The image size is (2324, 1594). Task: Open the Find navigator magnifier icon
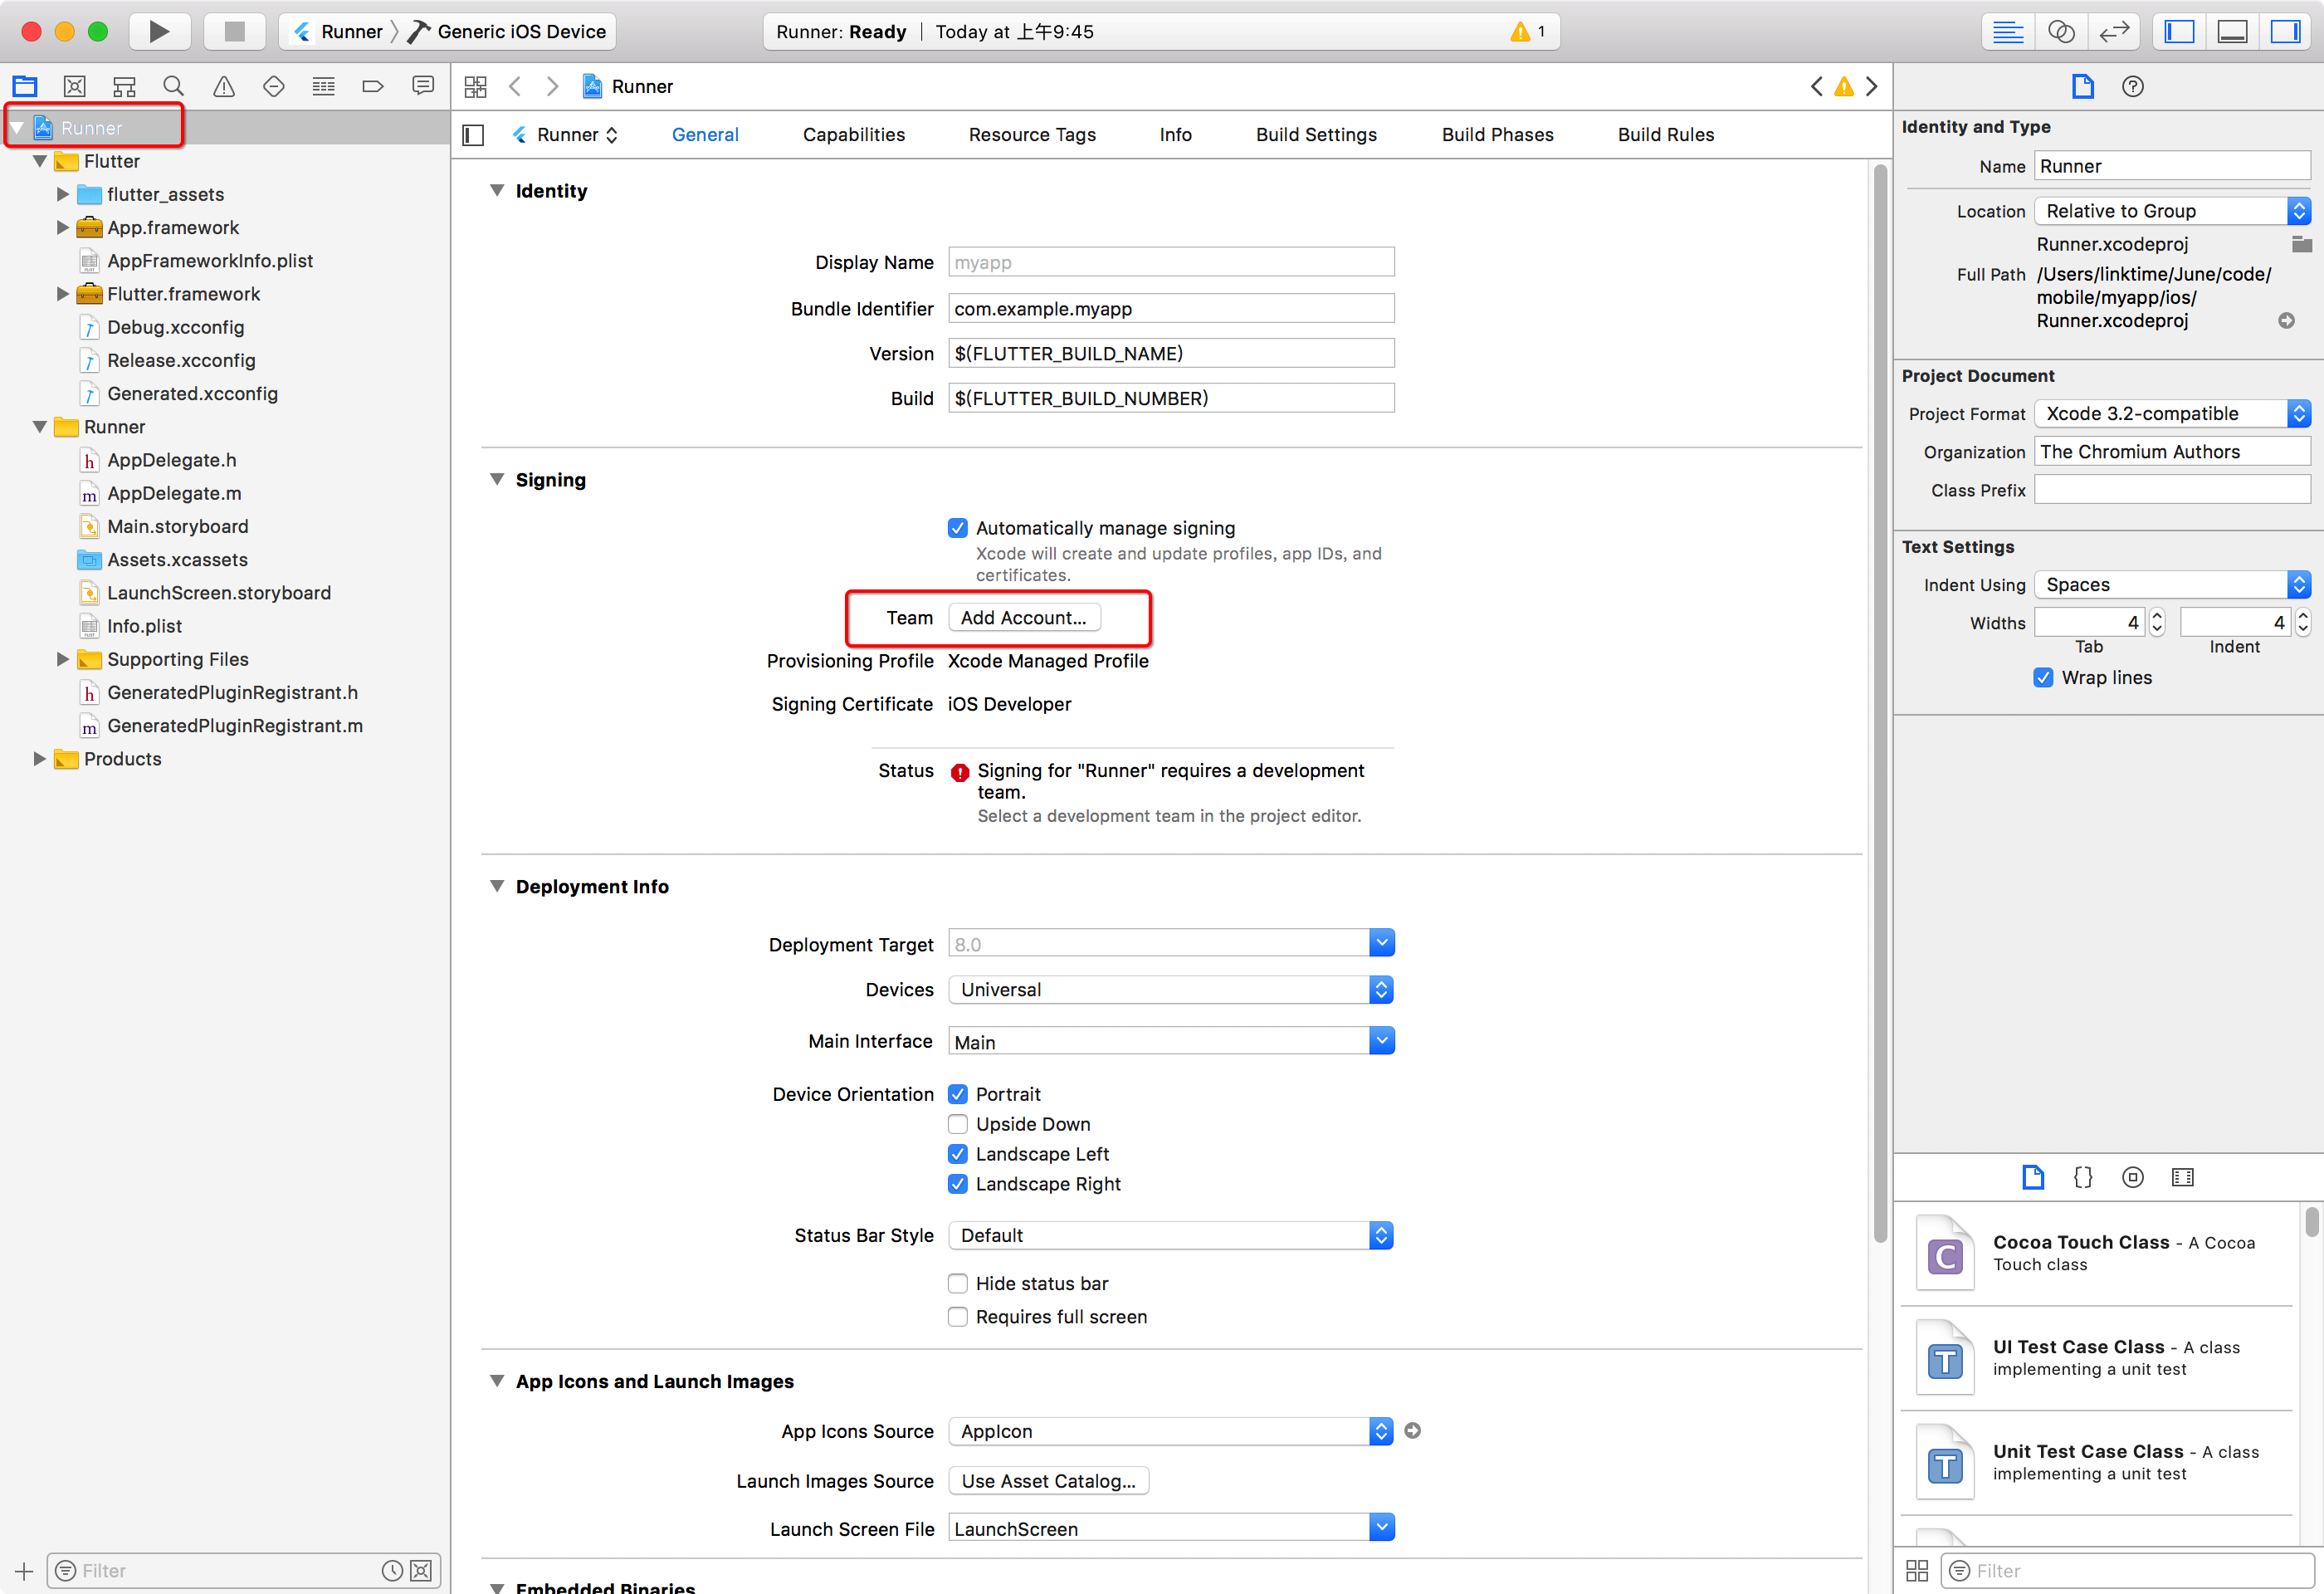[x=174, y=87]
